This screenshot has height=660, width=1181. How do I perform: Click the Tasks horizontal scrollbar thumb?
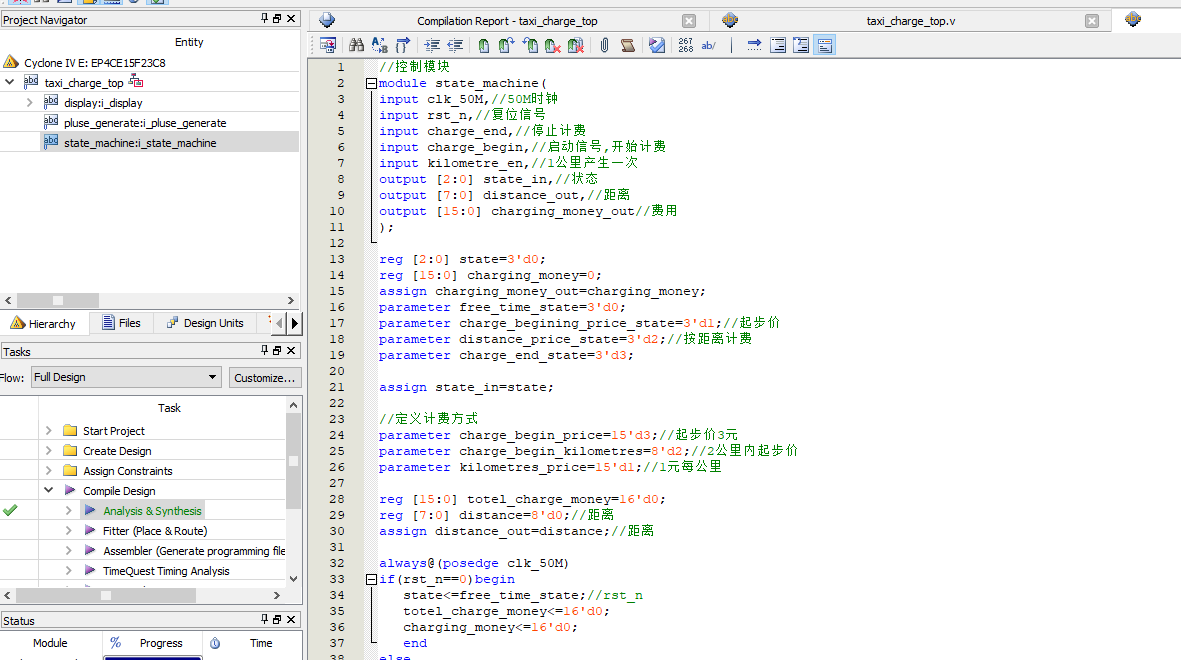point(106,595)
